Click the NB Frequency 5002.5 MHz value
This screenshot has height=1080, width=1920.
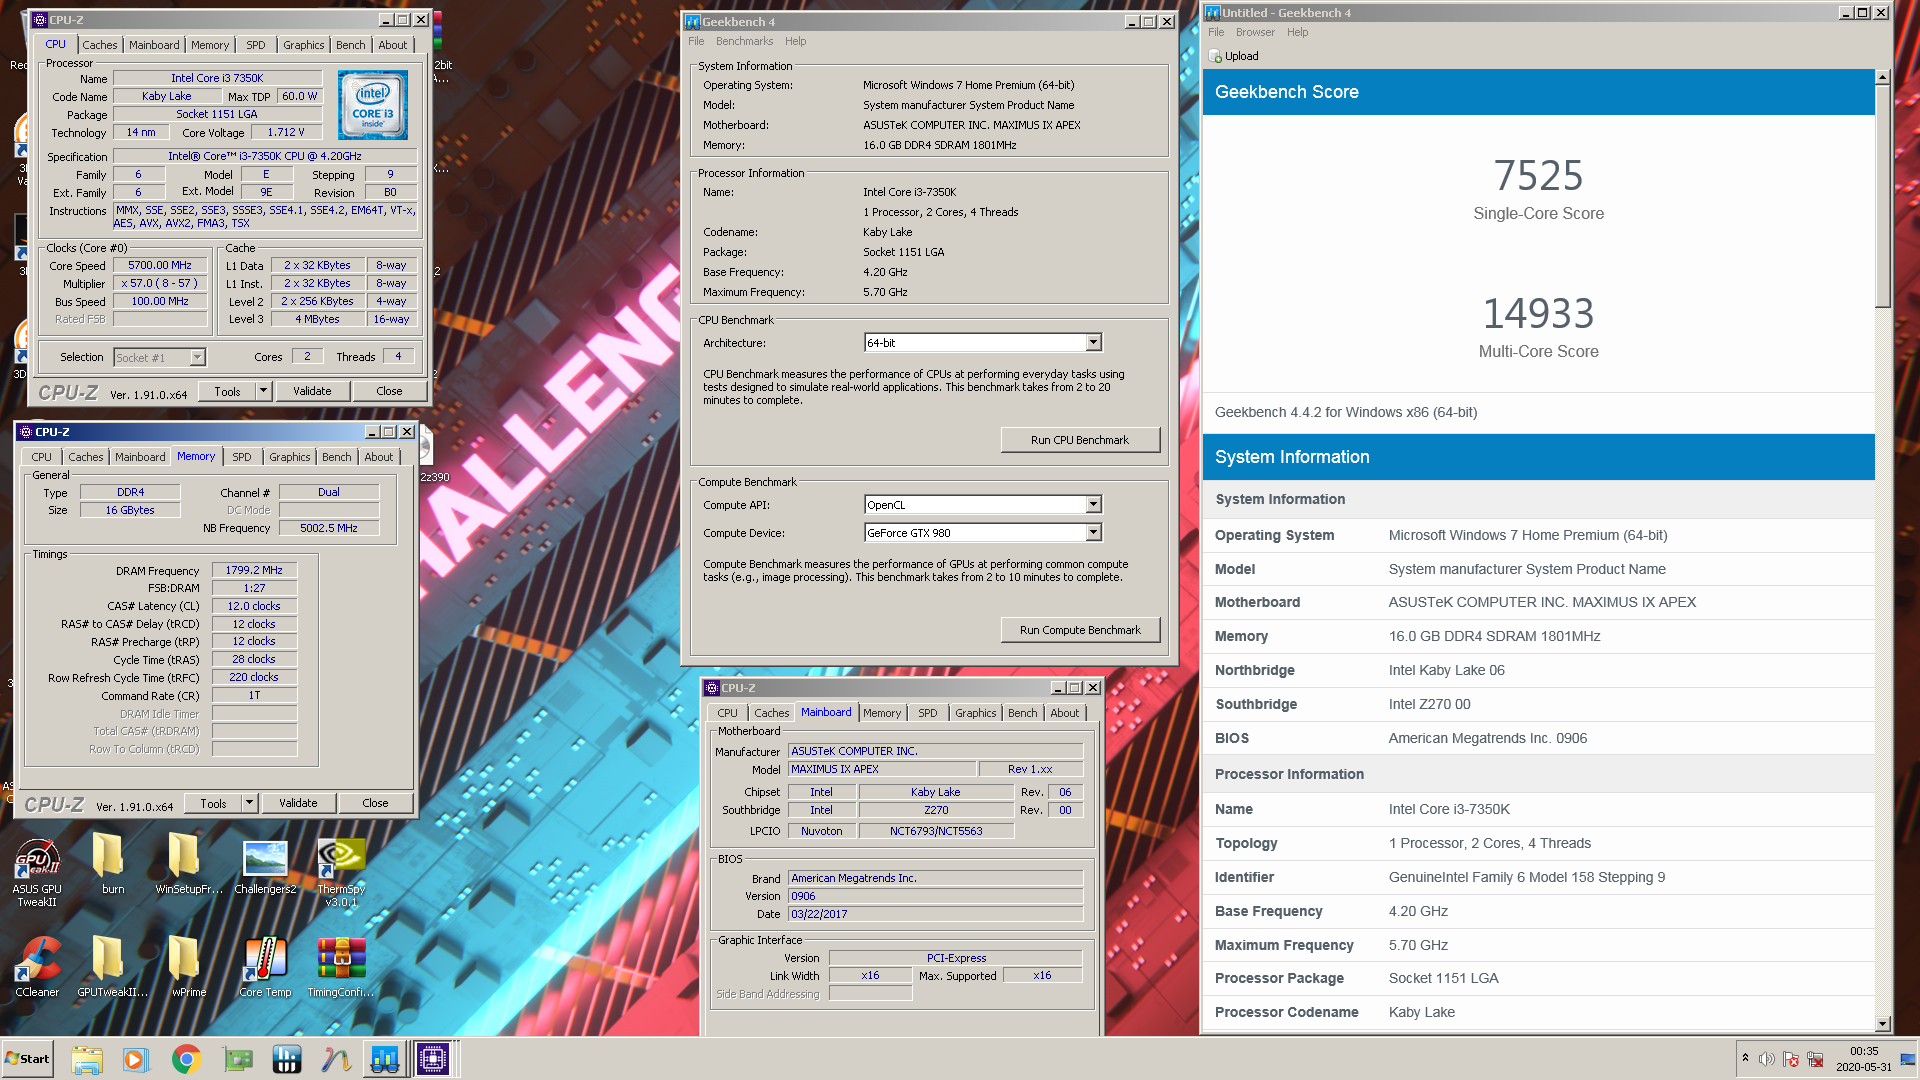coord(329,528)
